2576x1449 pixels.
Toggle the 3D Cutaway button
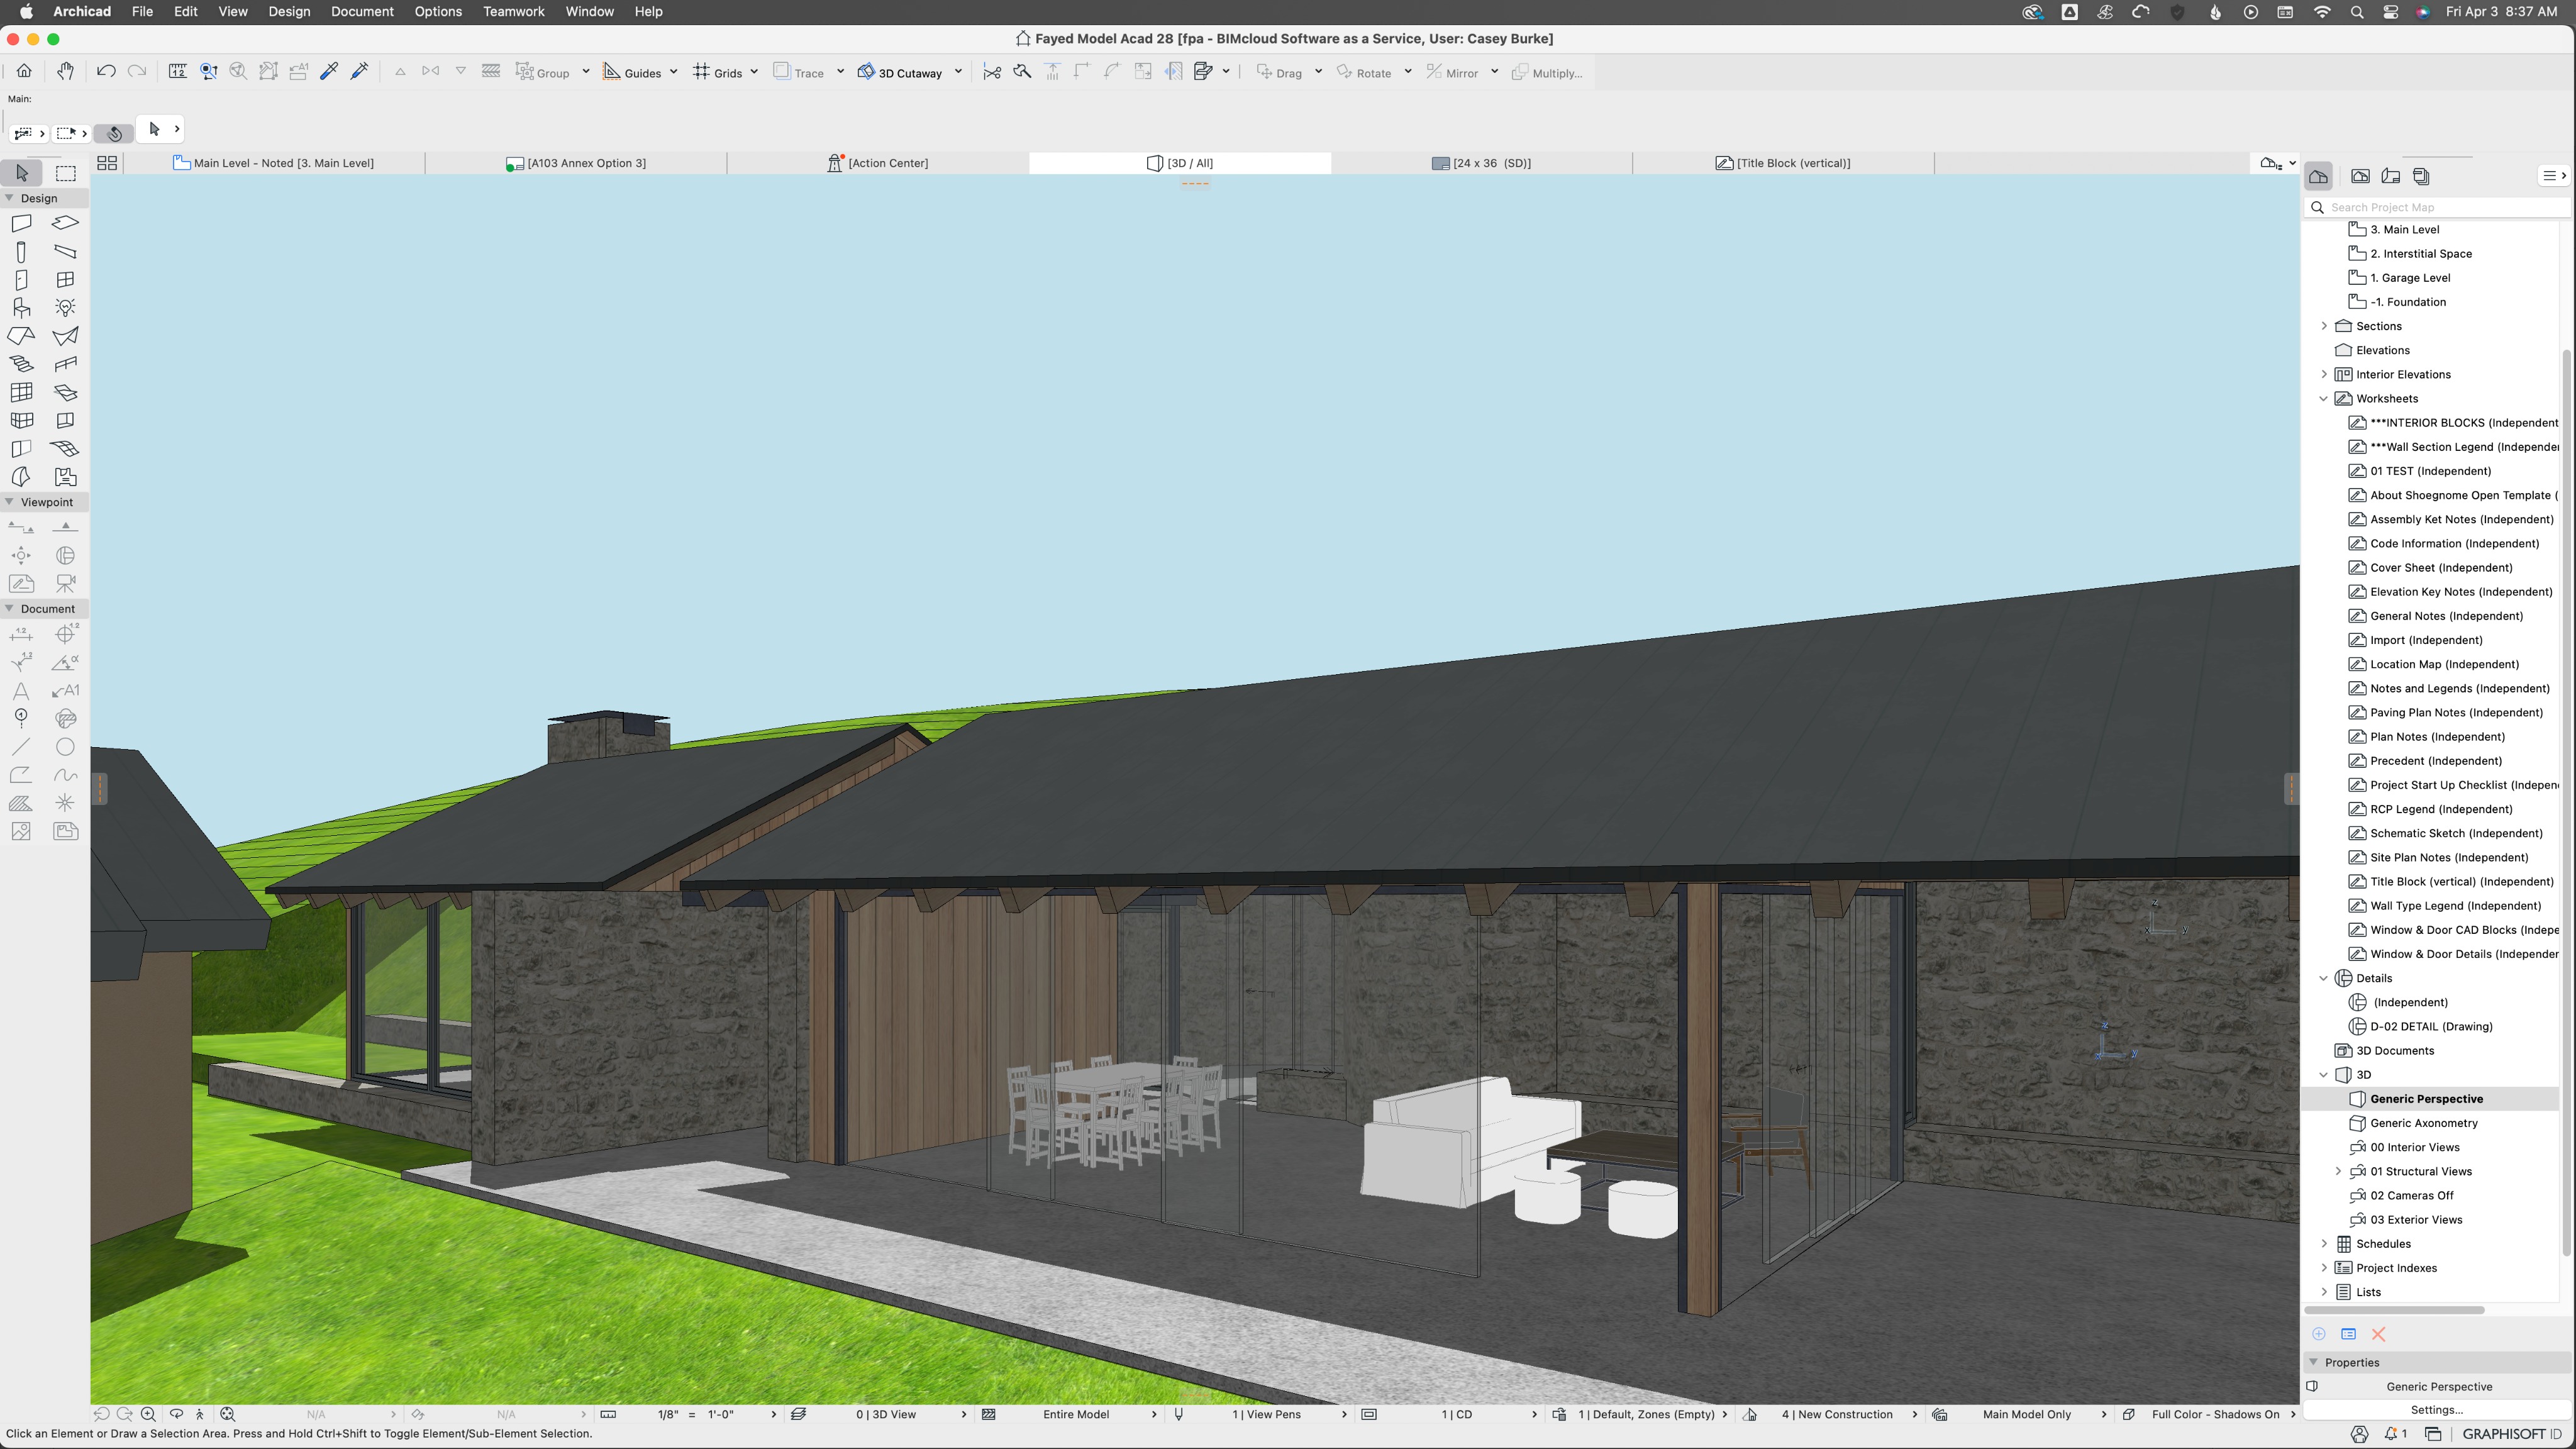tap(900, 72)
